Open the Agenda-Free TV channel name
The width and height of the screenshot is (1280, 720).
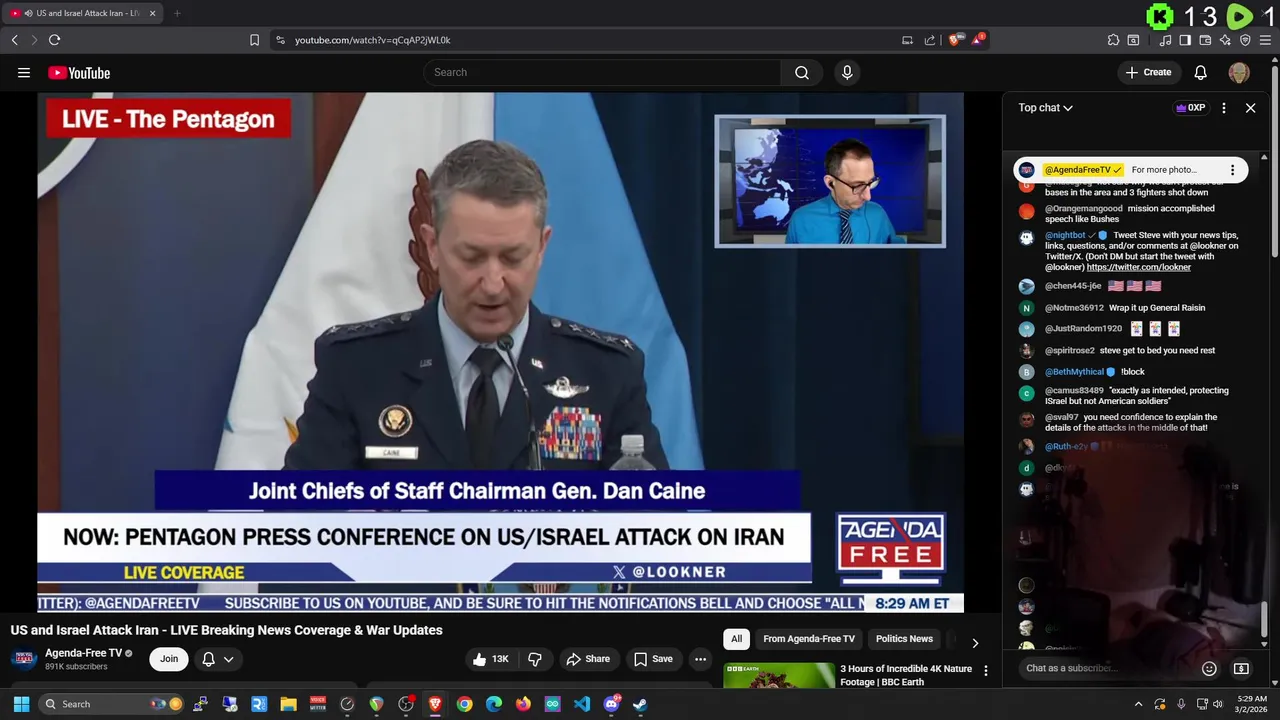pyautogui.click(x=83, y=653)
